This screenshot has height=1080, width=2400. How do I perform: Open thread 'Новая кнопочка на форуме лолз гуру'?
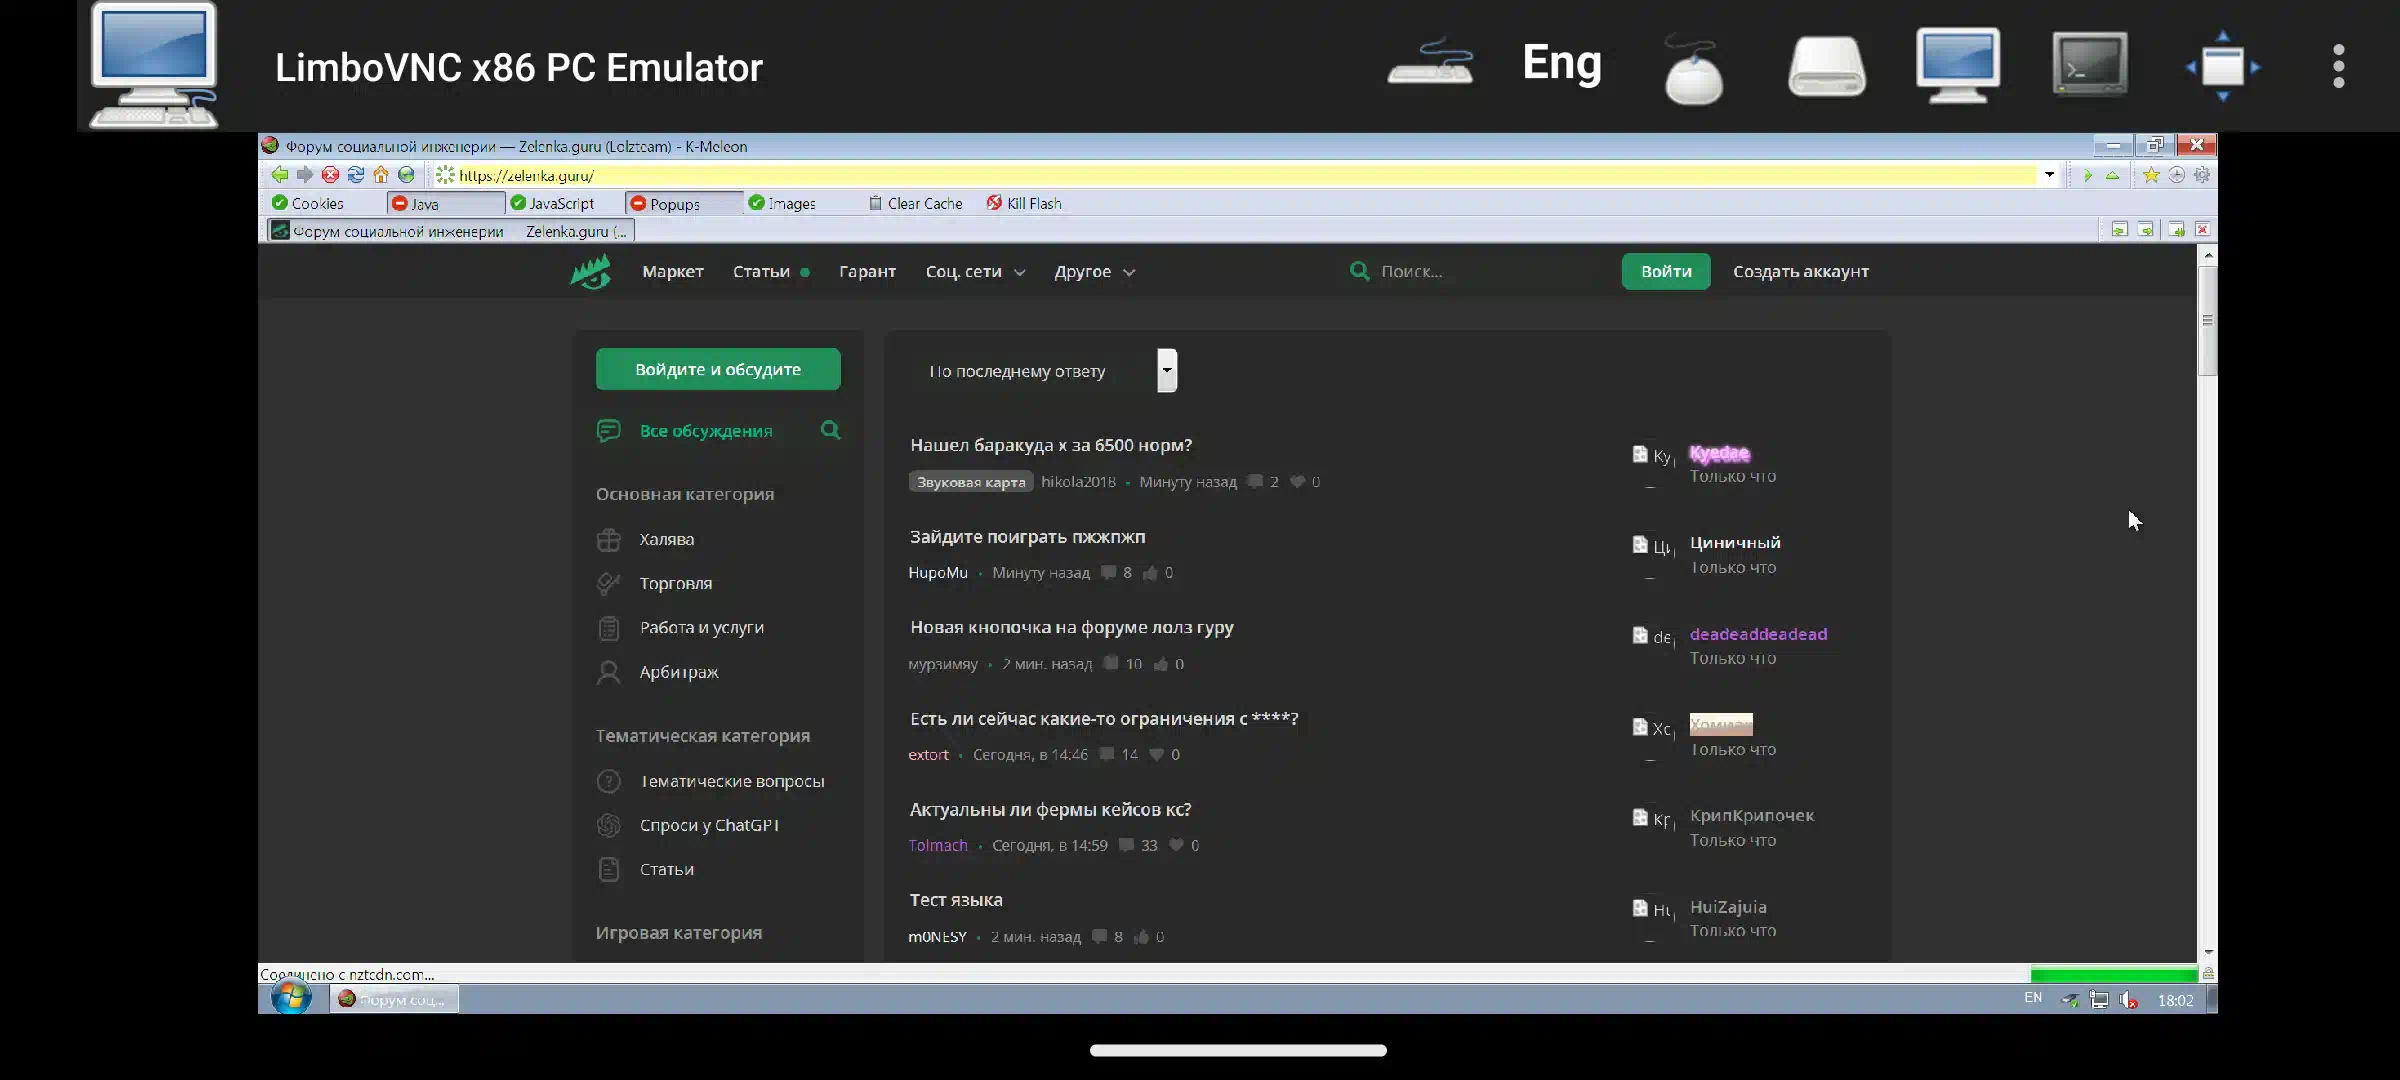pyautogui.click(x=1071, y=627)
